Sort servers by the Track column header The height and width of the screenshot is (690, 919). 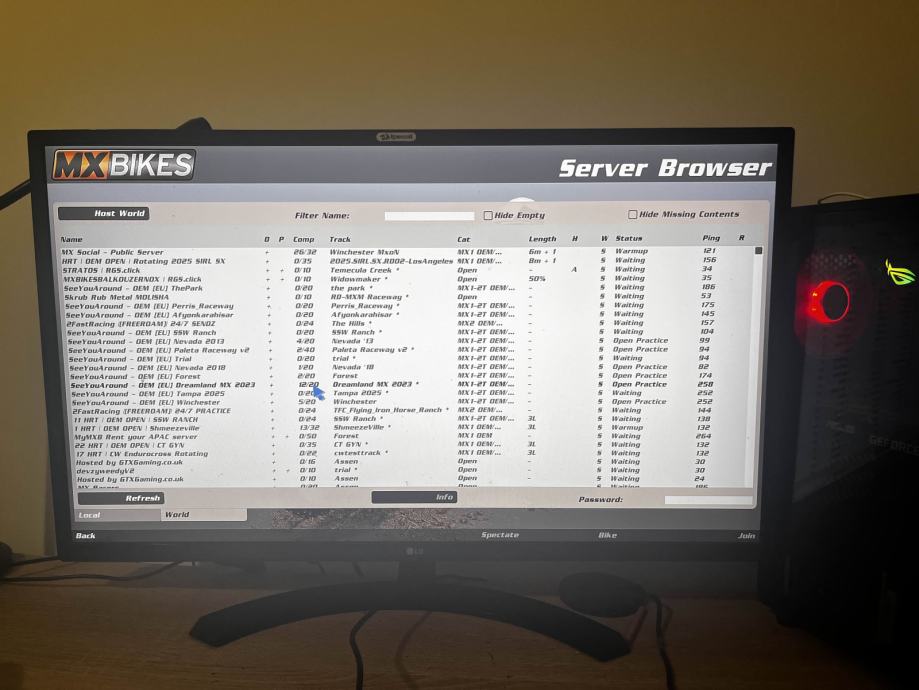(x=340, y=239)
